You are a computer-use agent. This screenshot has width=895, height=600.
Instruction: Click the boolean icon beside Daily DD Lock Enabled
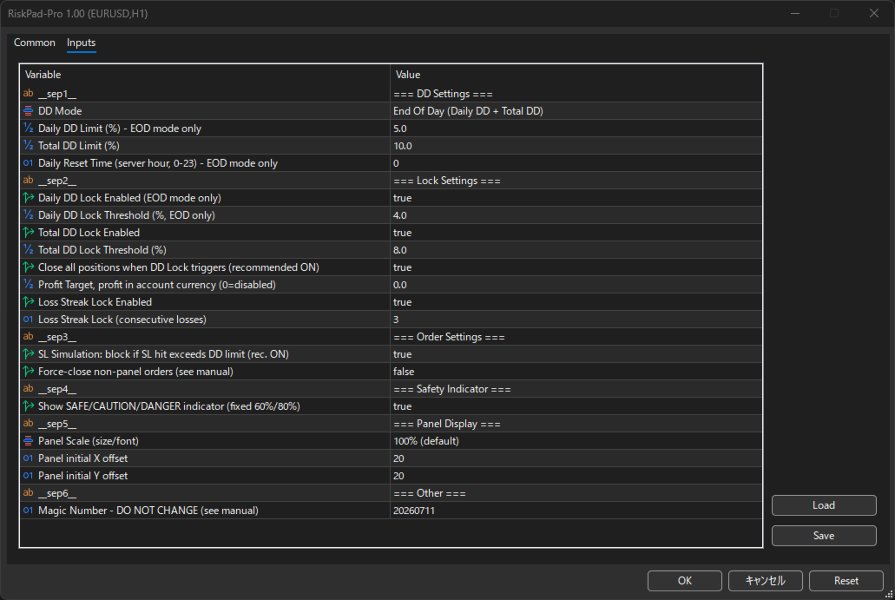[28, 198]
